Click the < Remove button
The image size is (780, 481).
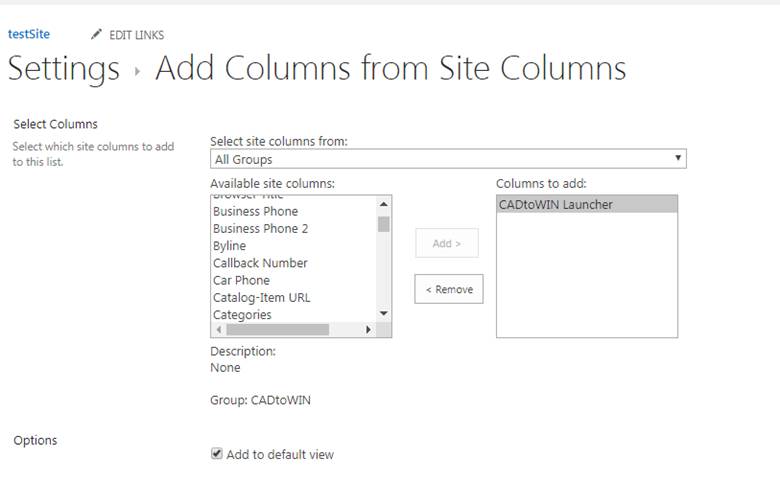(x=449, y=289)
